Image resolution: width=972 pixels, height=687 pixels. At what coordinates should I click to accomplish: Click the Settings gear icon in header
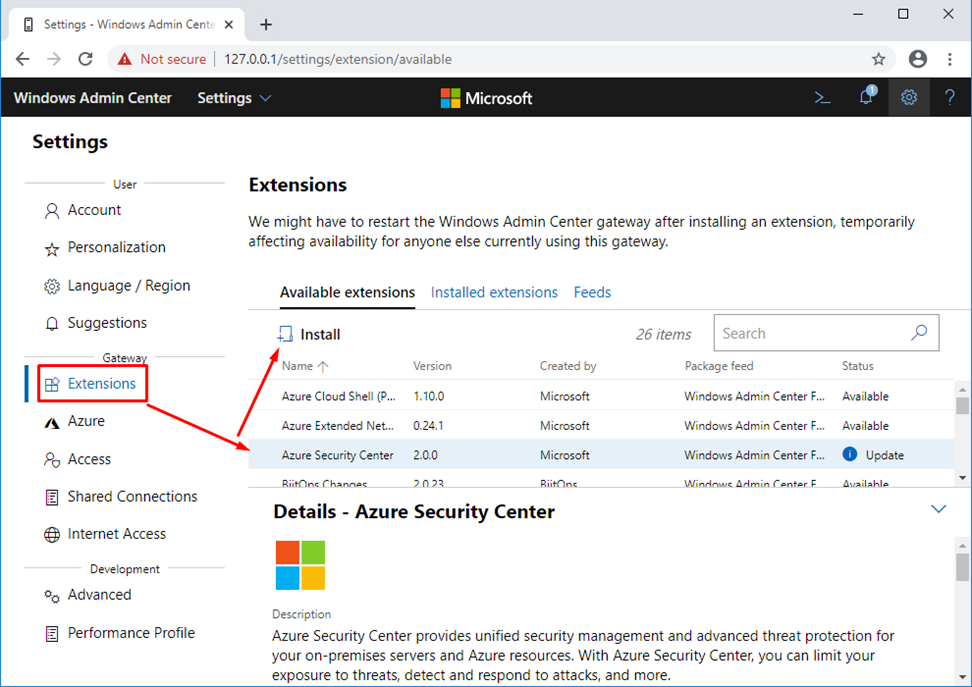click(908, 98)
